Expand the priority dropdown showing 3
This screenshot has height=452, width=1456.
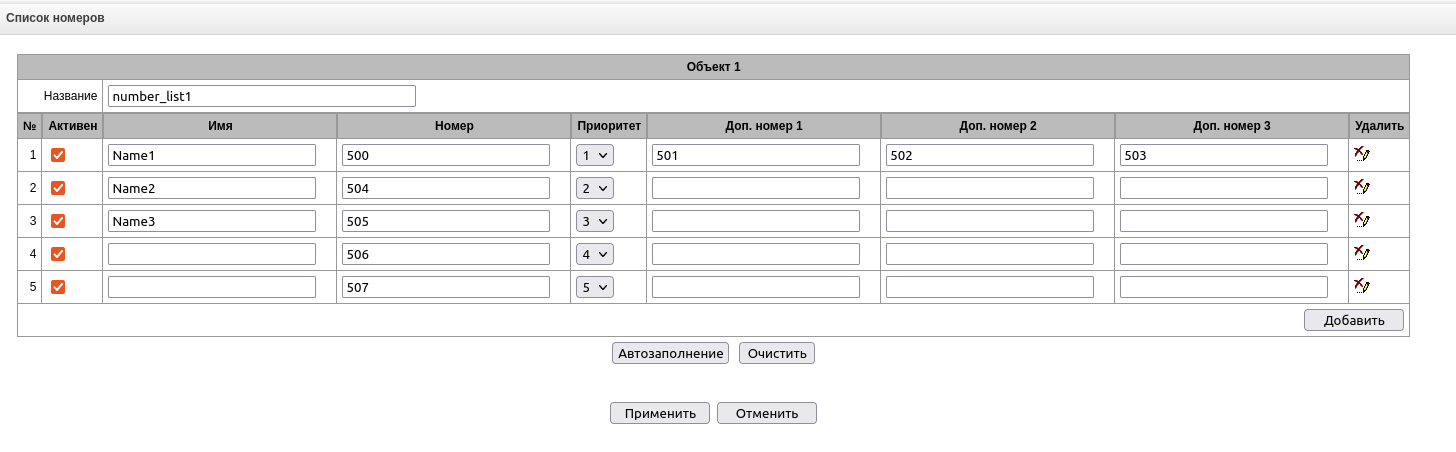595,221
